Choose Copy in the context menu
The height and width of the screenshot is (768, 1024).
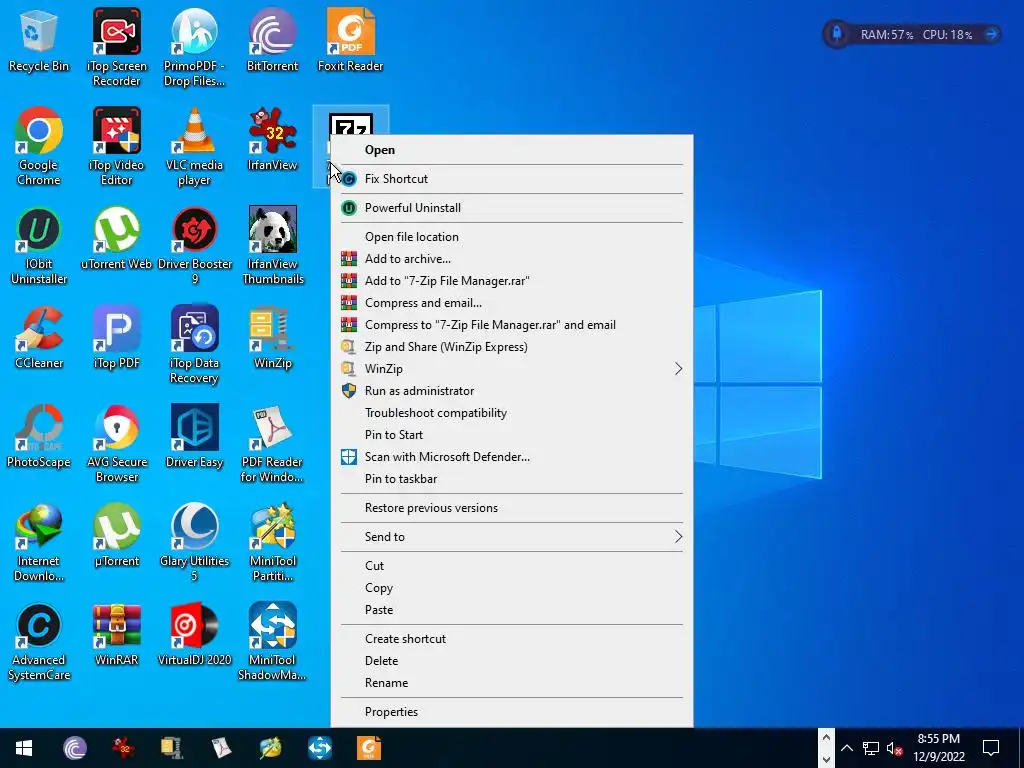[511, 588]
